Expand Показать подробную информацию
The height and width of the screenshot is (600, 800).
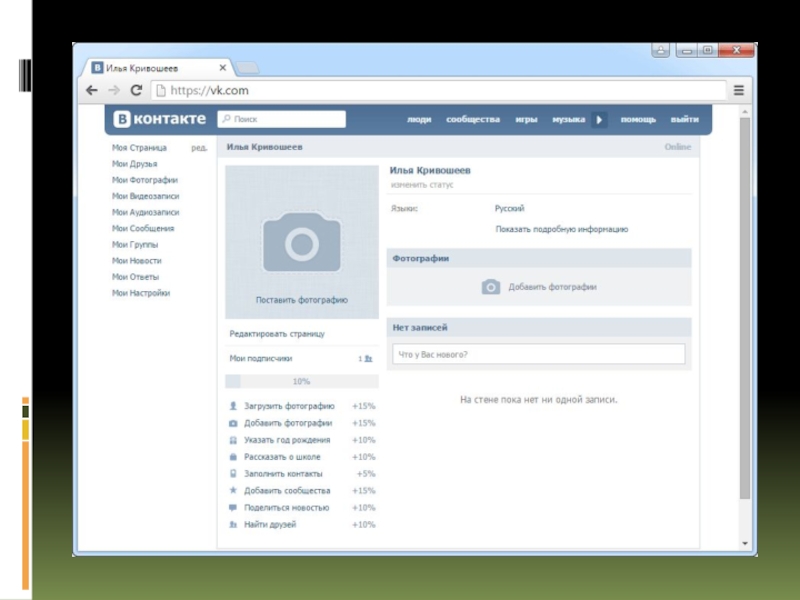[x=562, y=229]
